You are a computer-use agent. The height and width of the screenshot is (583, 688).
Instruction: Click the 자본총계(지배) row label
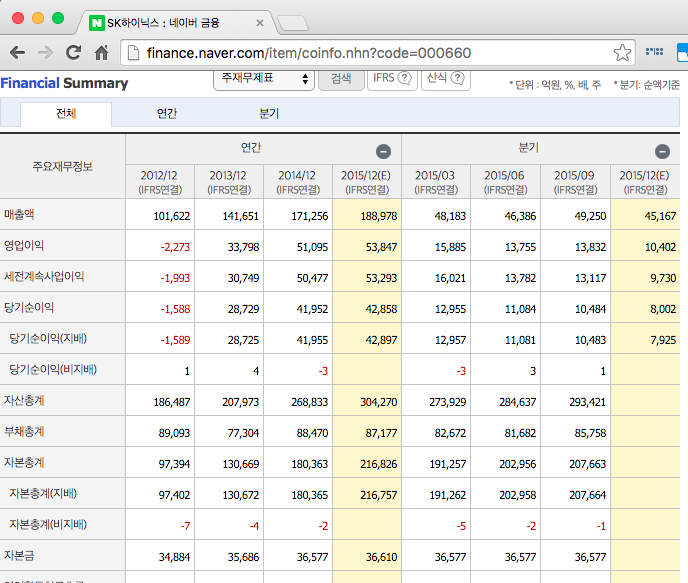pos(43,494)
